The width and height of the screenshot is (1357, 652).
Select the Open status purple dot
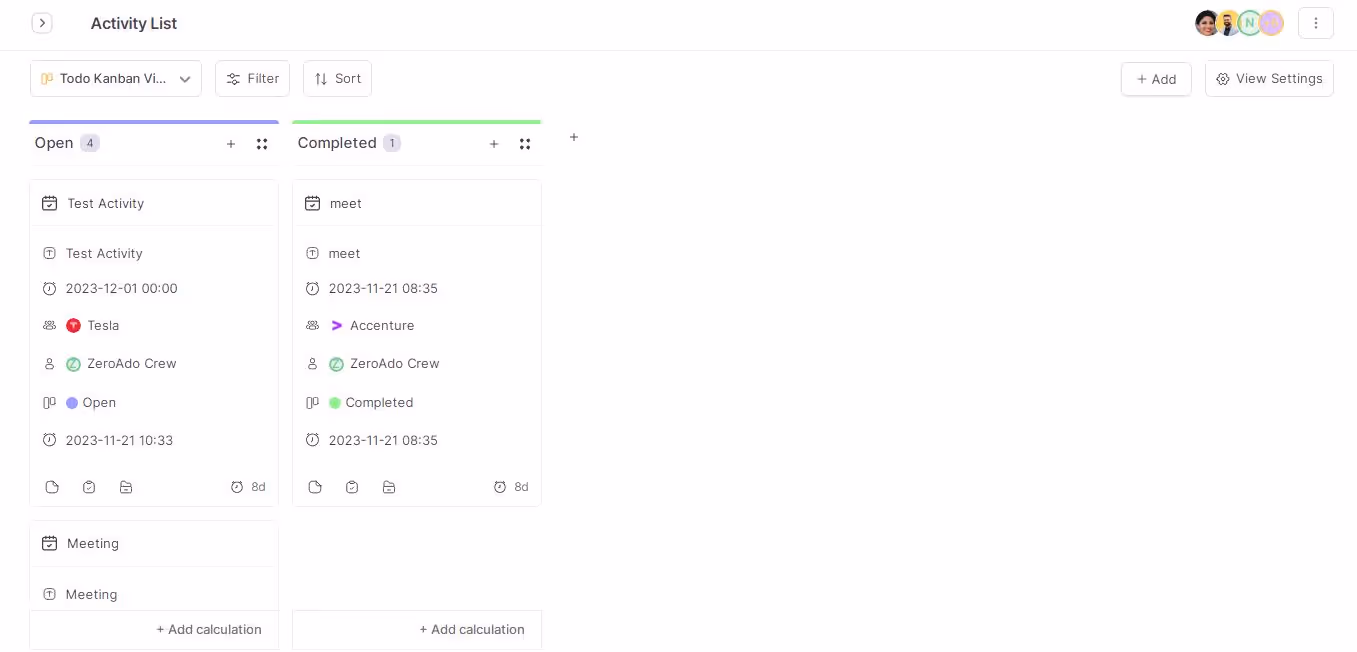pyautogui.click(x=72, y=403)
